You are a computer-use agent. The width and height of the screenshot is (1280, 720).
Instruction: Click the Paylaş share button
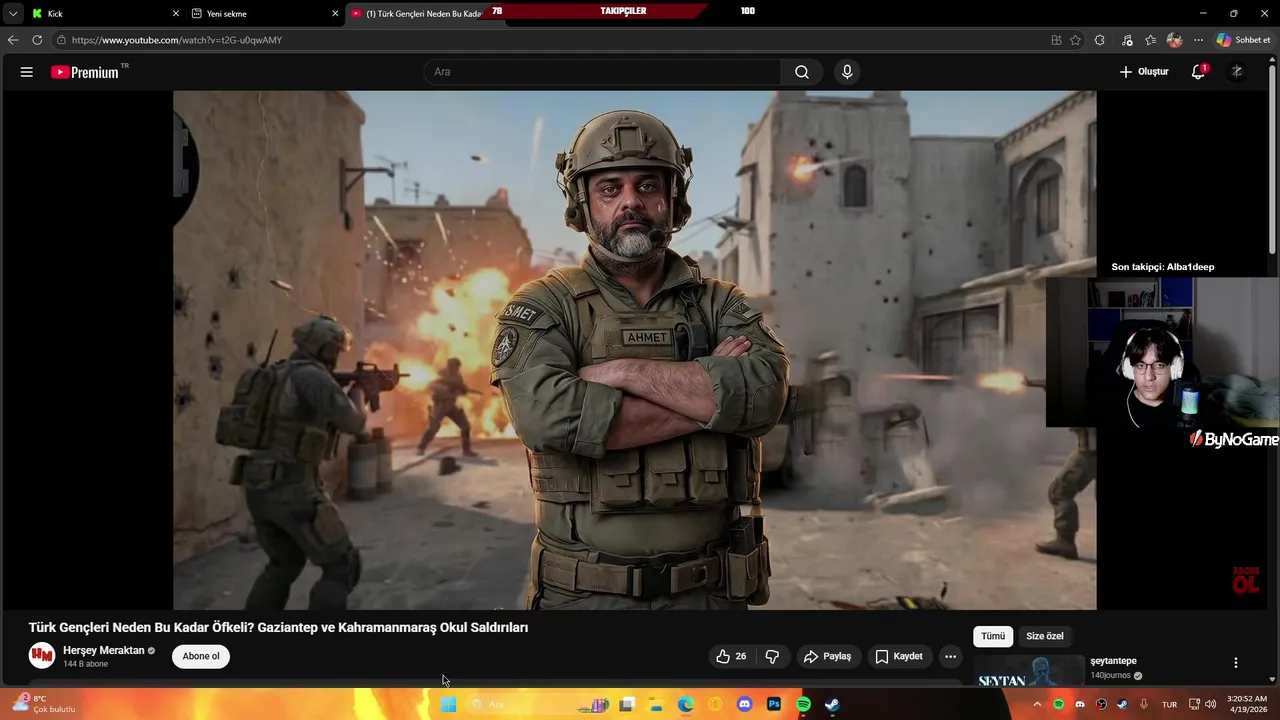(828, 656)
